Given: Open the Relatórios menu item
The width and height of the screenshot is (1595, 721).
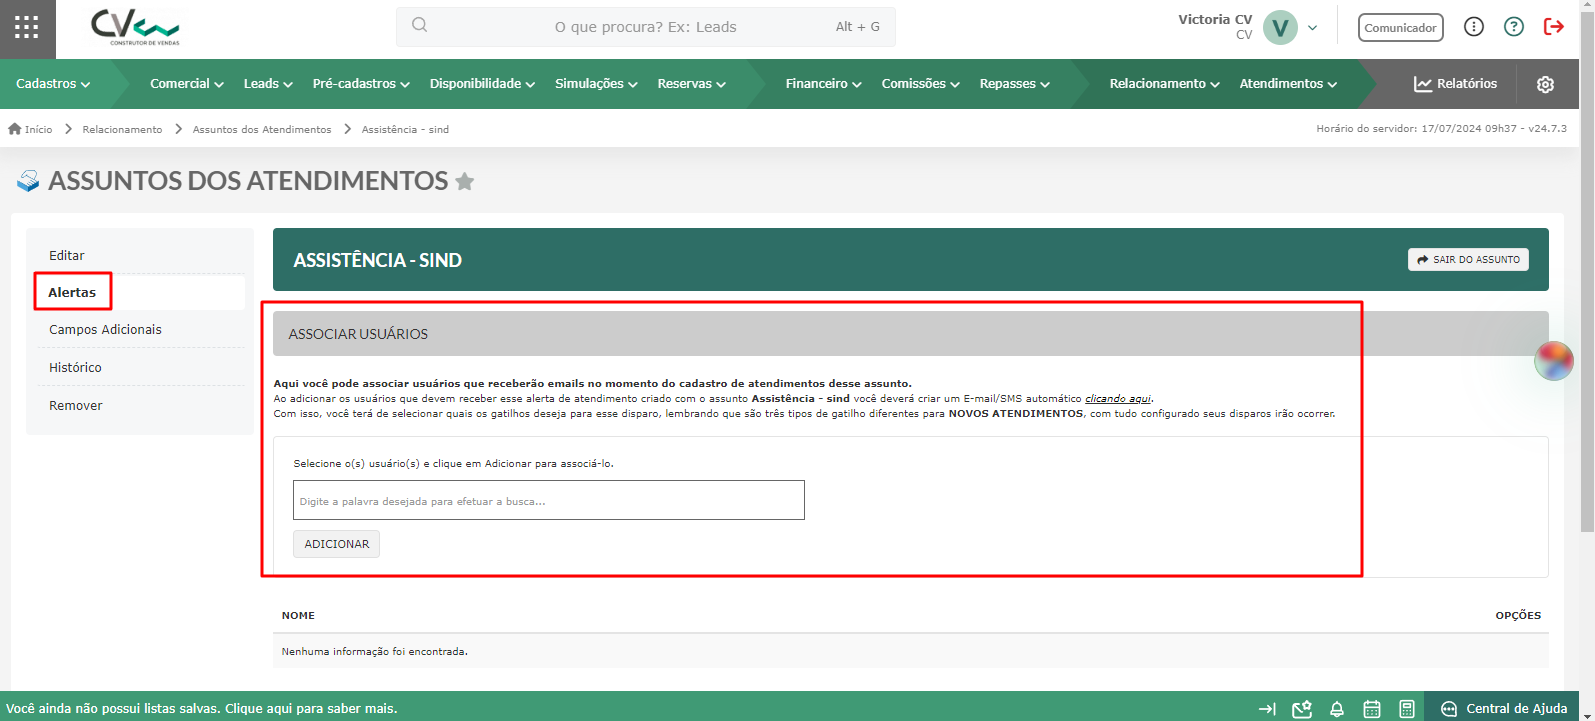Looking at the screenshot, I should [1455, 84].
